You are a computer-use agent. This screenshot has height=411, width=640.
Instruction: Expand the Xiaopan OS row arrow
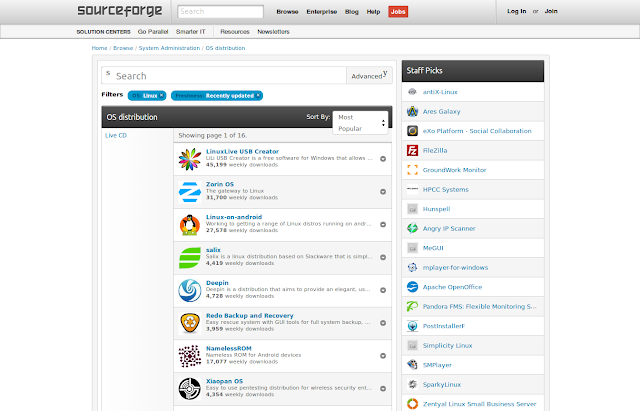click(383, 389)
